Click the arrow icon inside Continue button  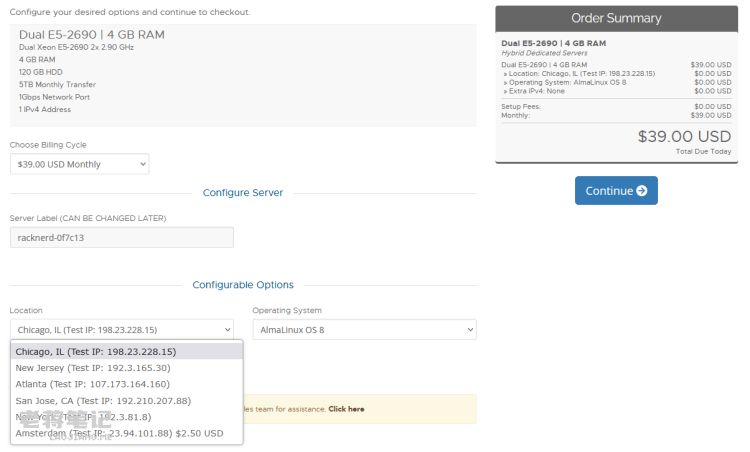(x=641, y=191)
